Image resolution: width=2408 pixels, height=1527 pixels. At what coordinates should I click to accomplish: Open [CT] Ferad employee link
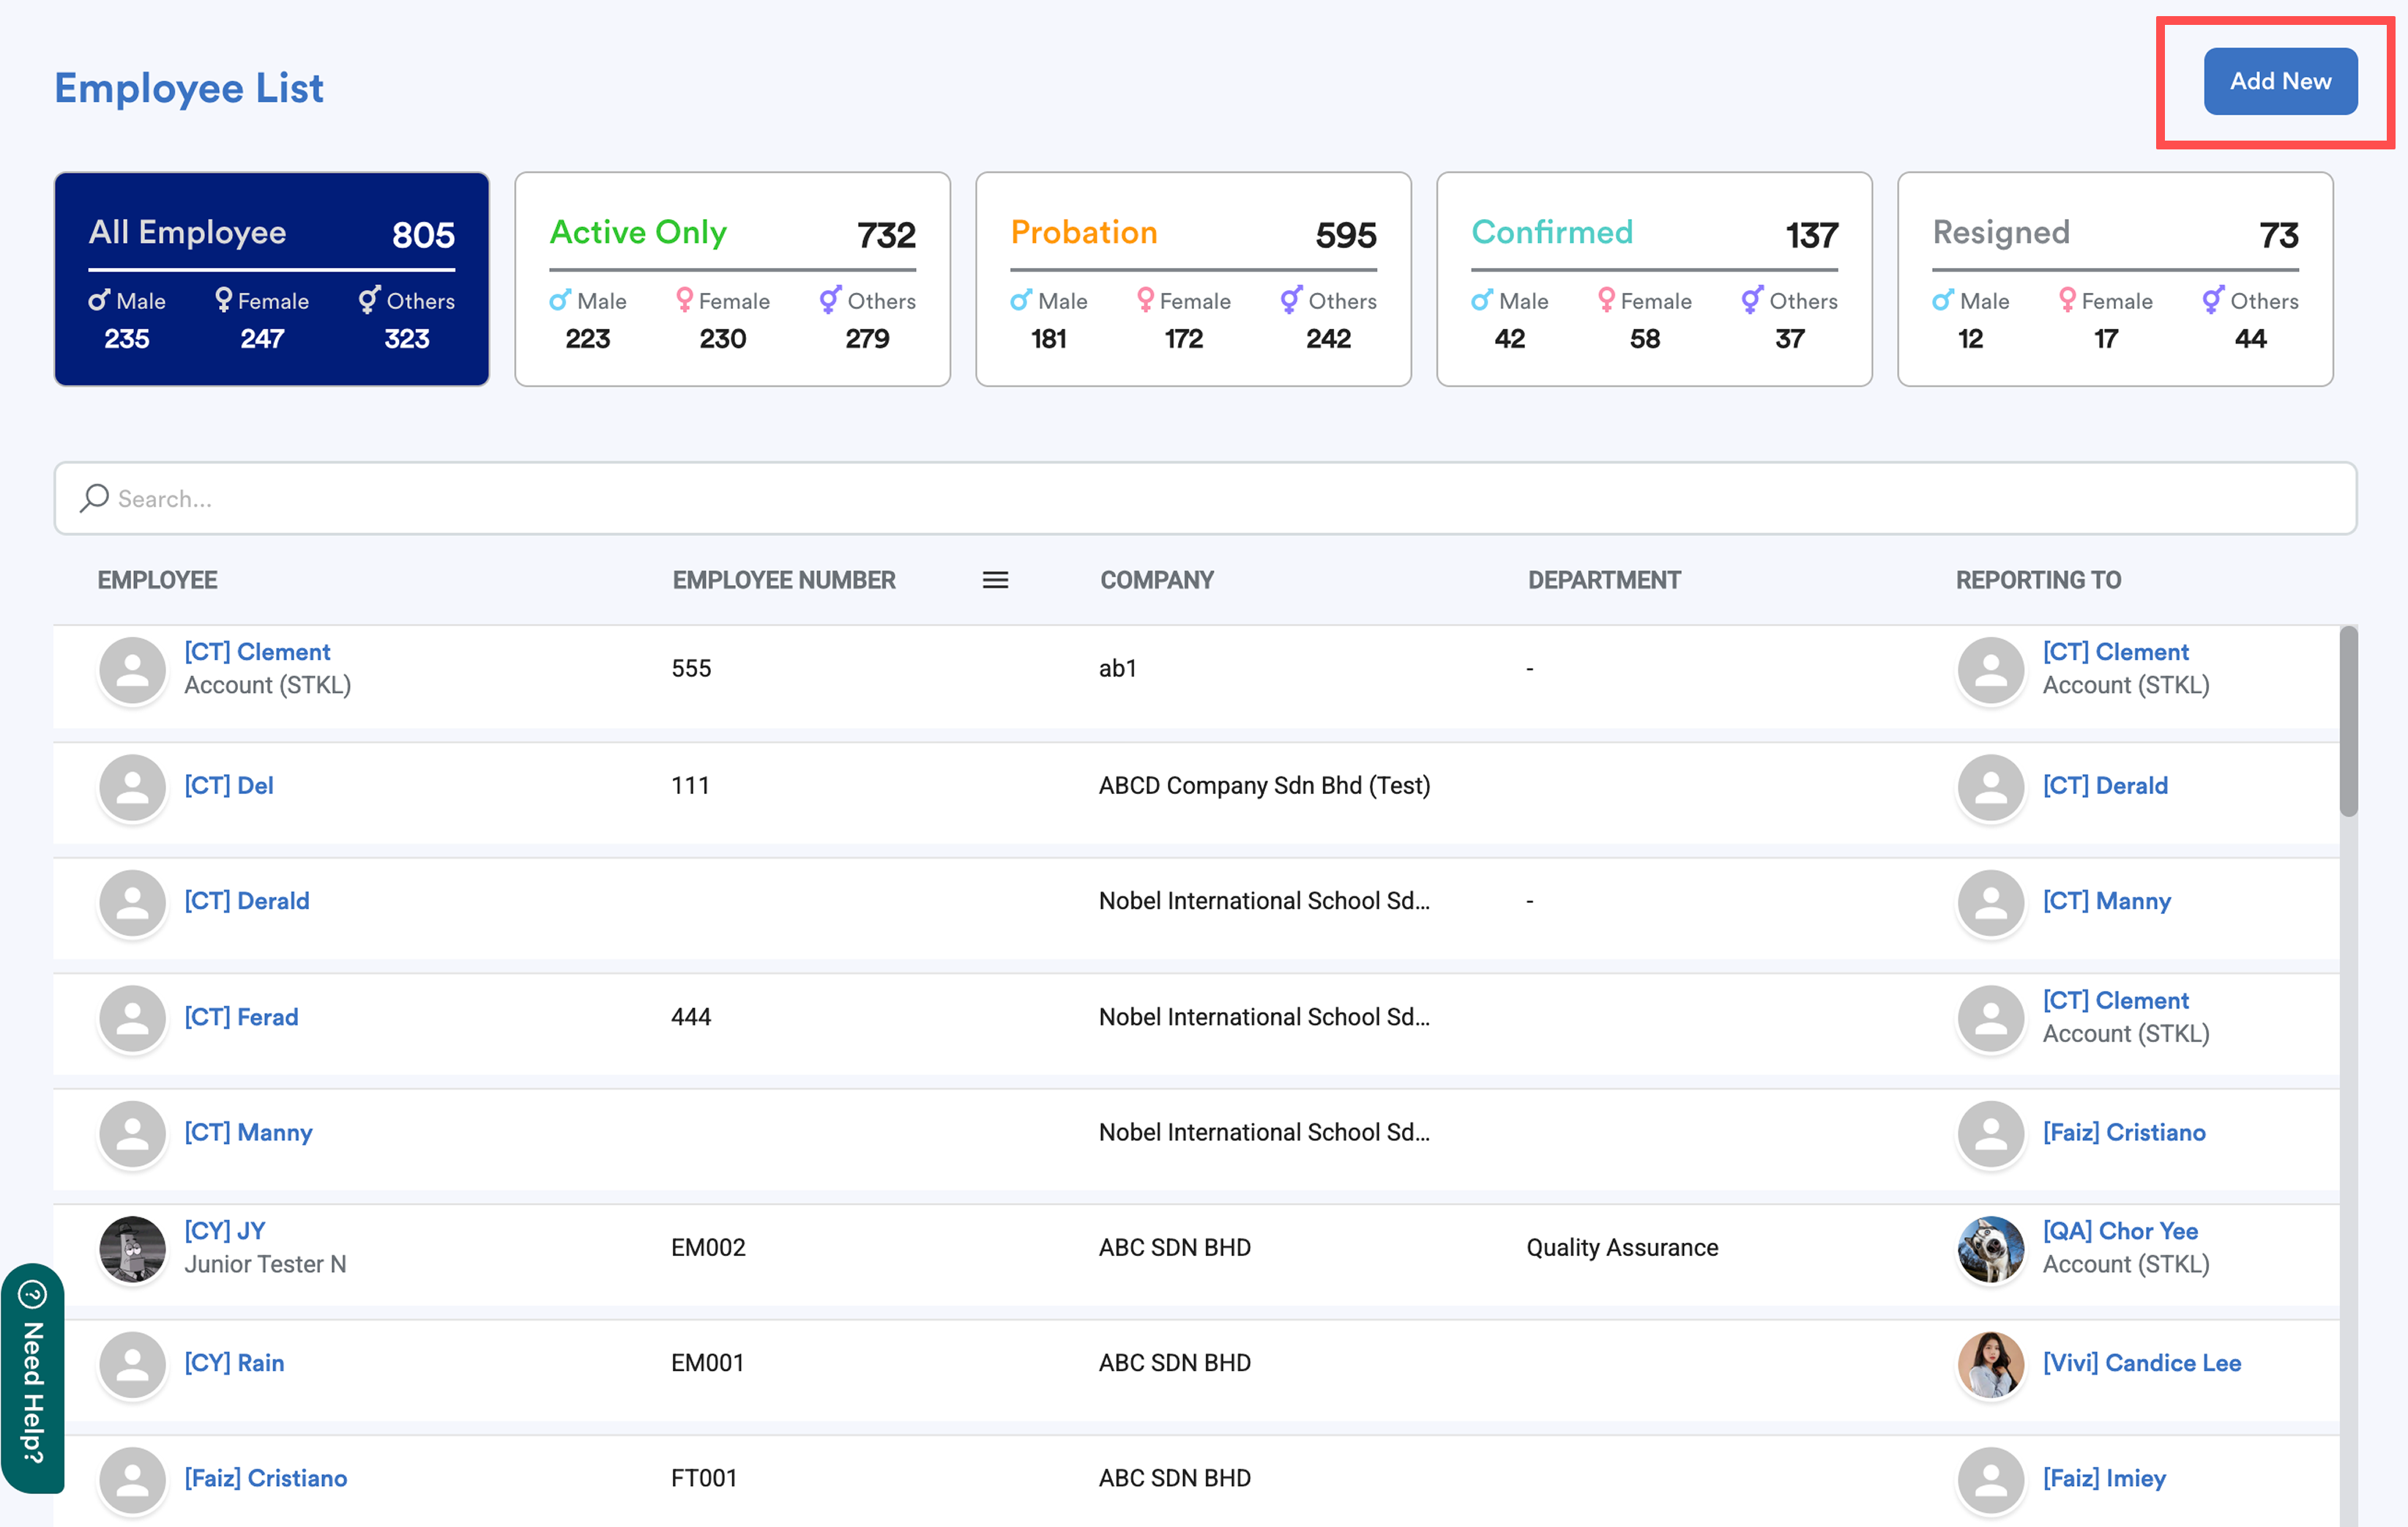point(241,1017)
